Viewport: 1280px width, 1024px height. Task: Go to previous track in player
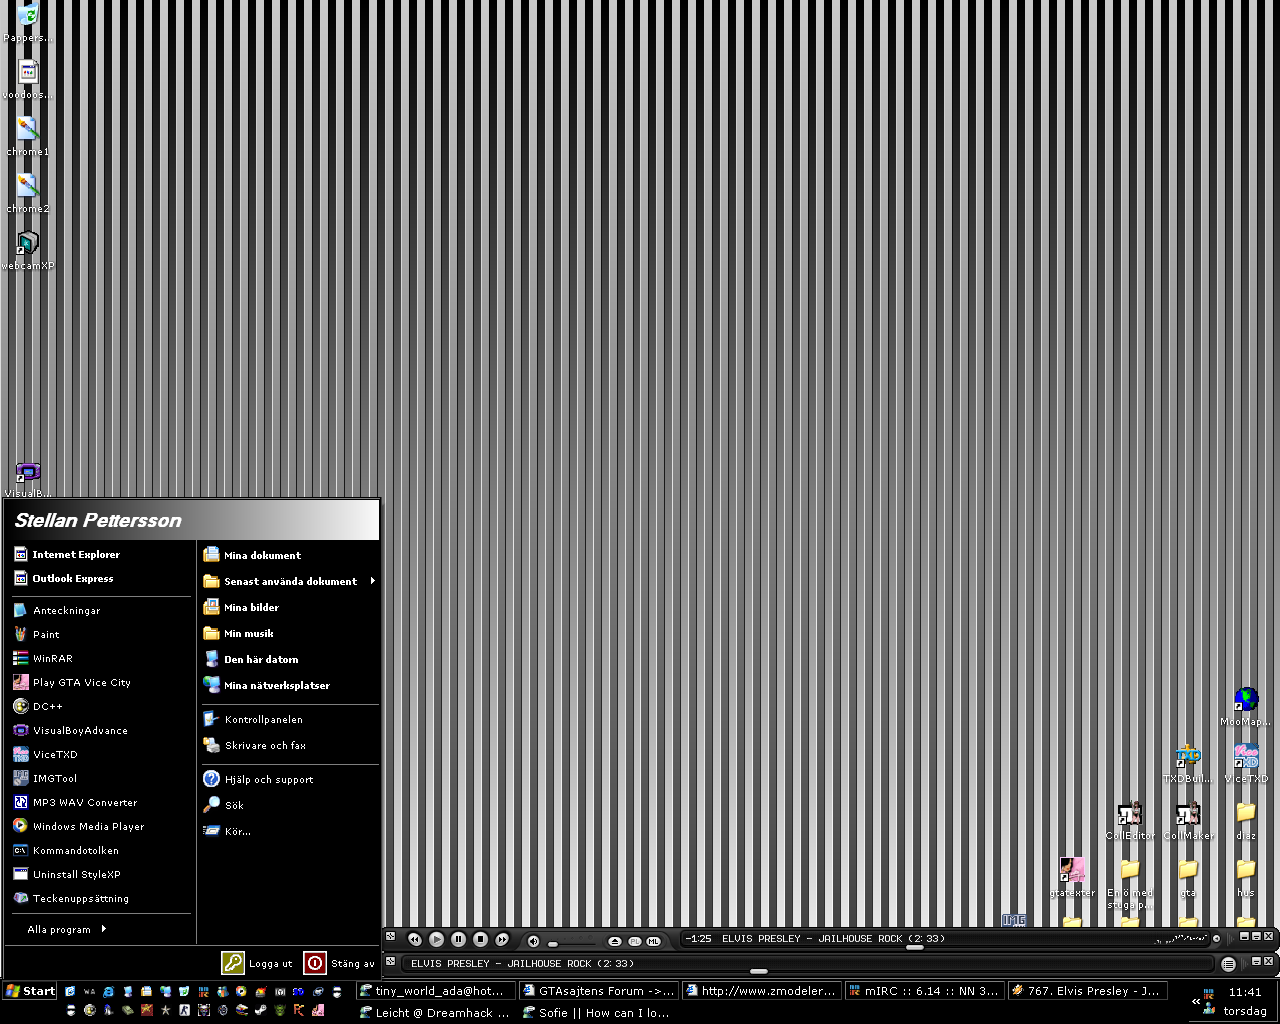414,939
